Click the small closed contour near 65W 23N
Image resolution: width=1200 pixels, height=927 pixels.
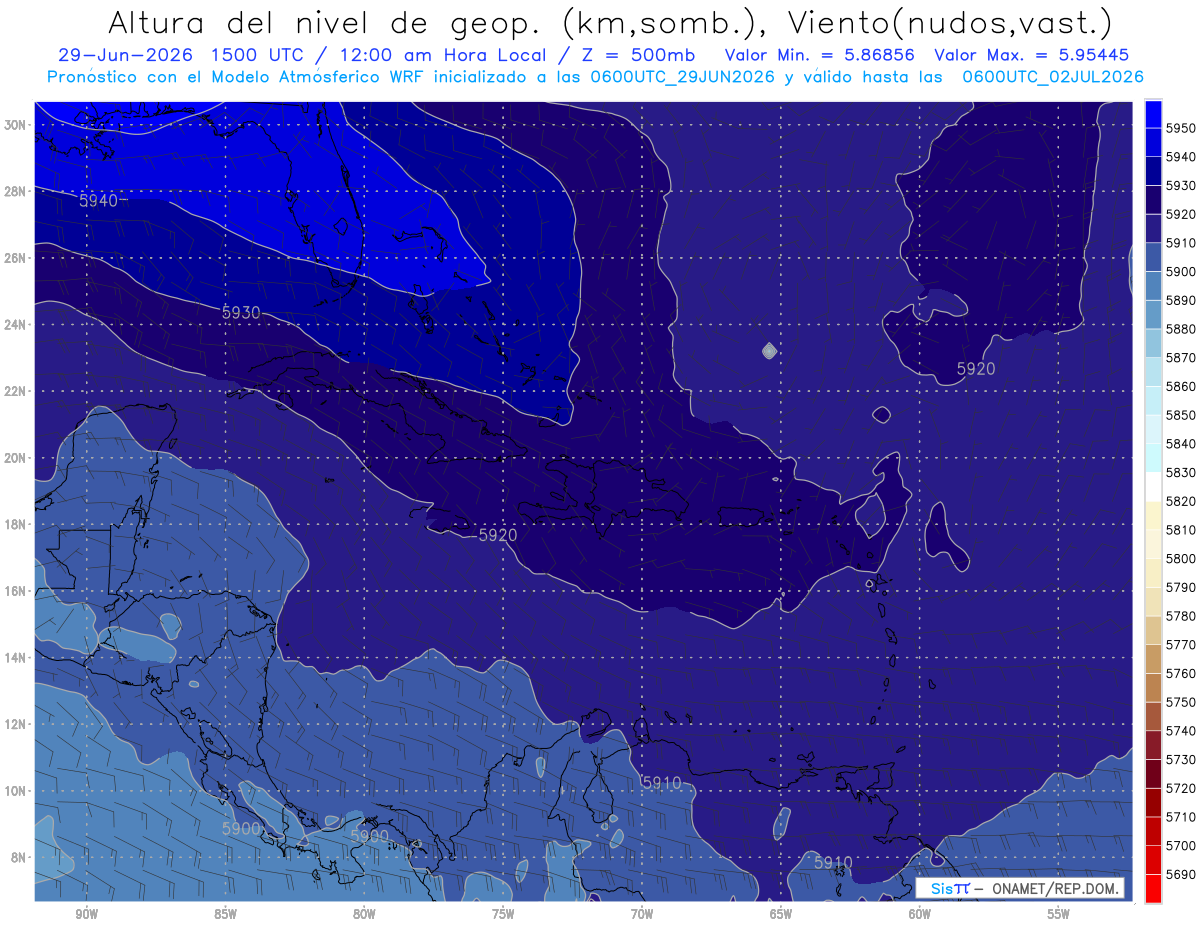(x=769, y=350)
